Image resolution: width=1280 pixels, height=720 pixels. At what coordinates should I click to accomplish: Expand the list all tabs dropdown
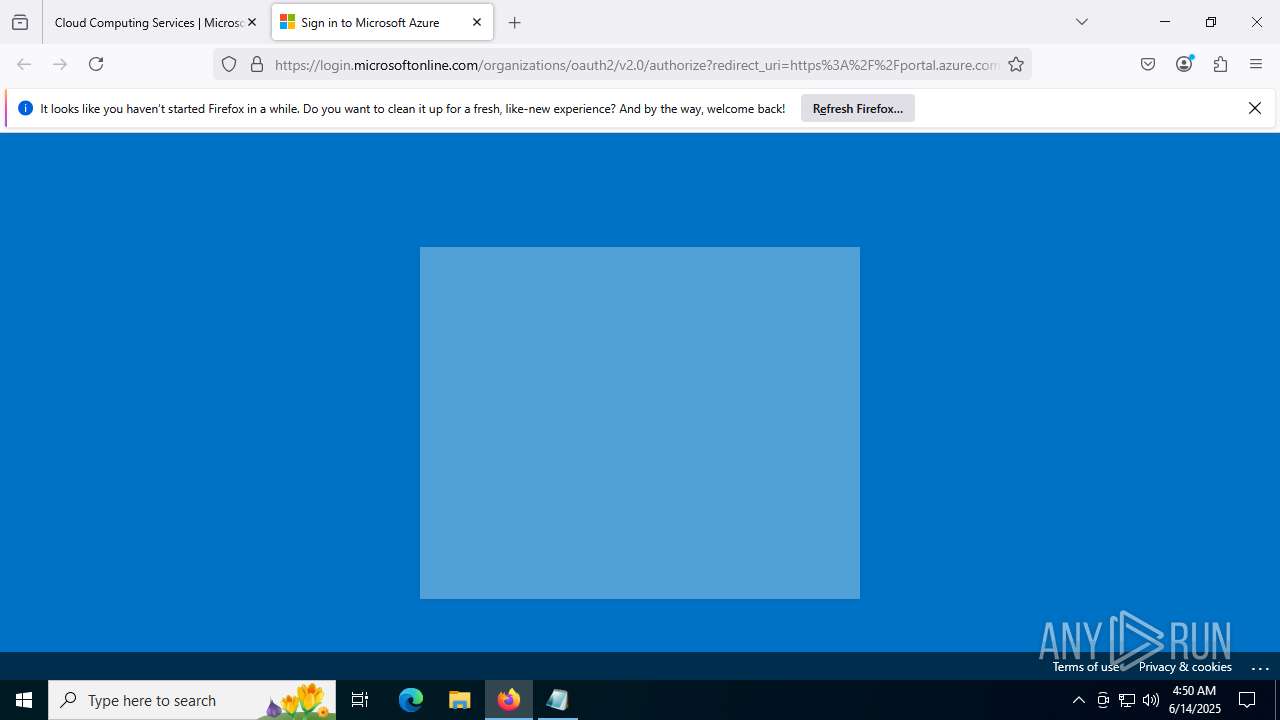click(x=1082, y=22)
